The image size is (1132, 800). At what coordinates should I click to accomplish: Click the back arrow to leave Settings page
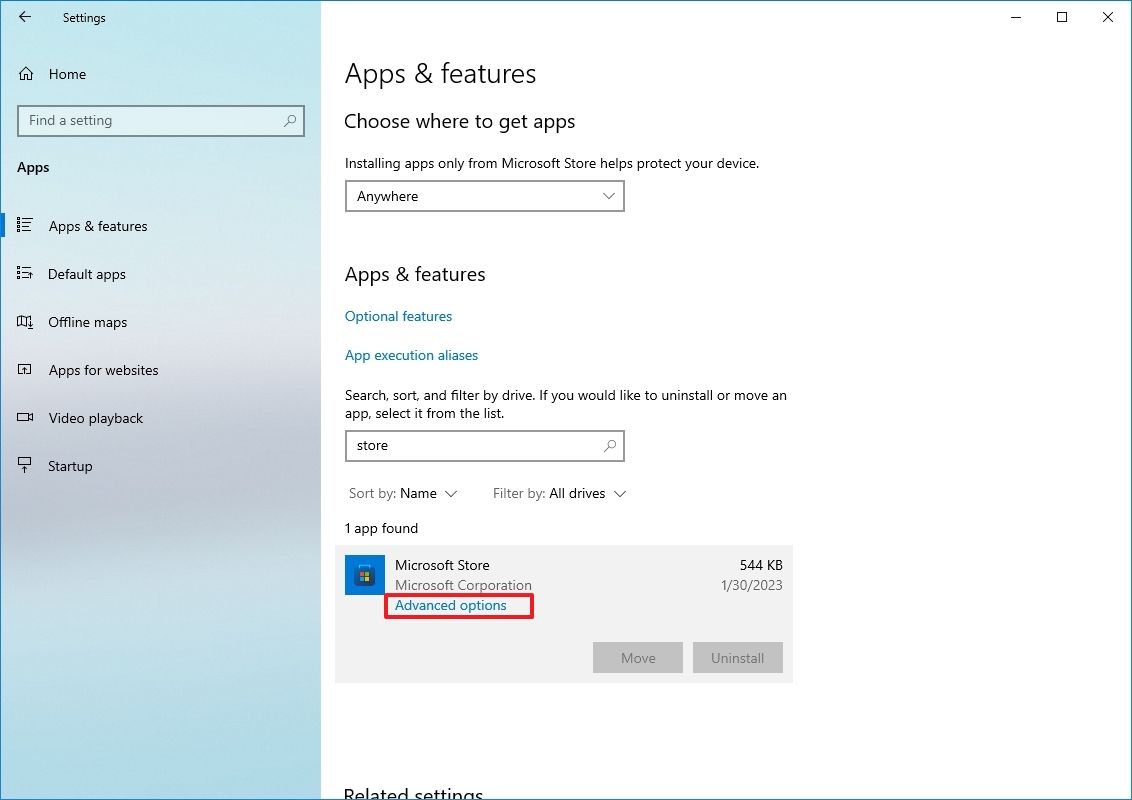click(25, 17)
